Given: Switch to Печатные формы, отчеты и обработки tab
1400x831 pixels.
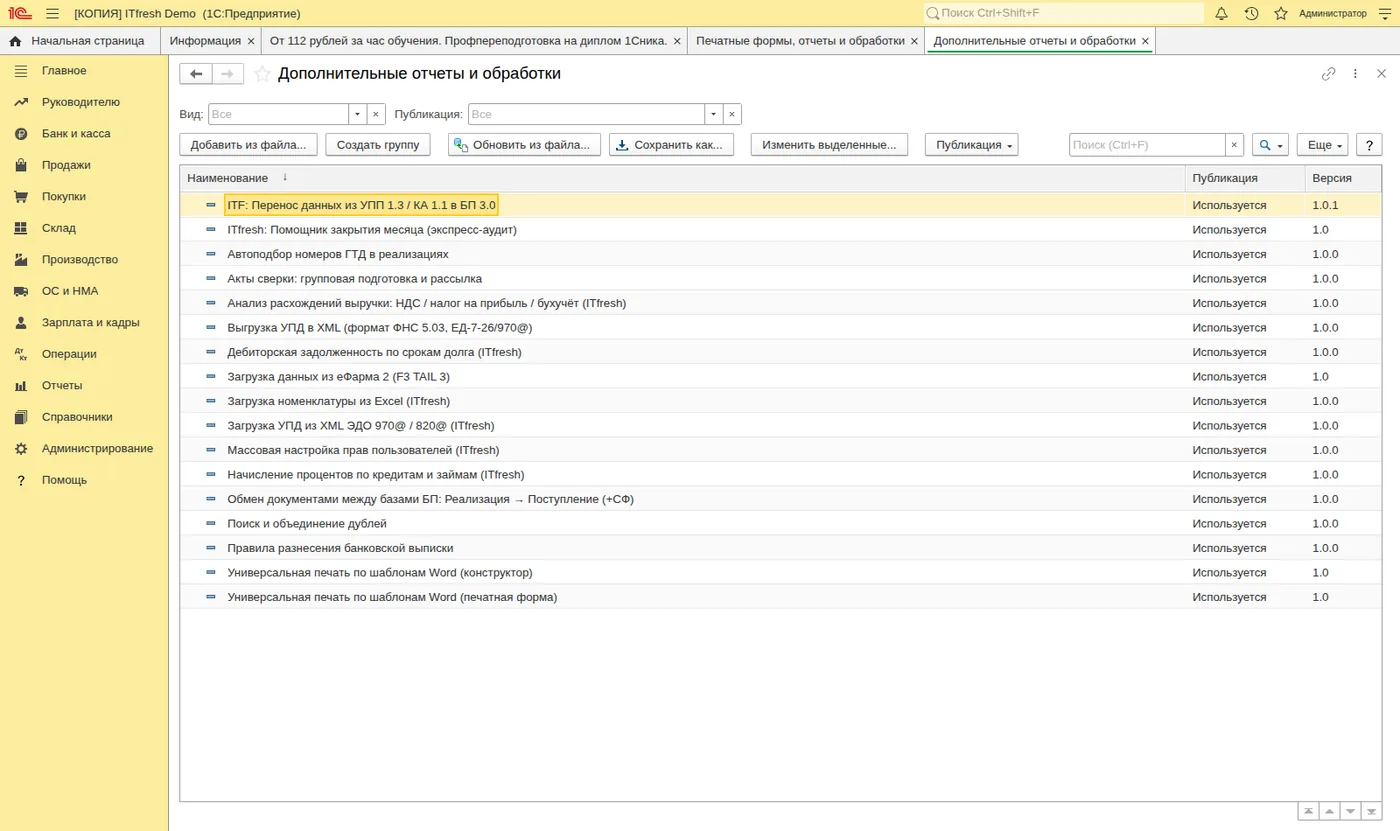Looking at the screenshot, I should point(800,41).
